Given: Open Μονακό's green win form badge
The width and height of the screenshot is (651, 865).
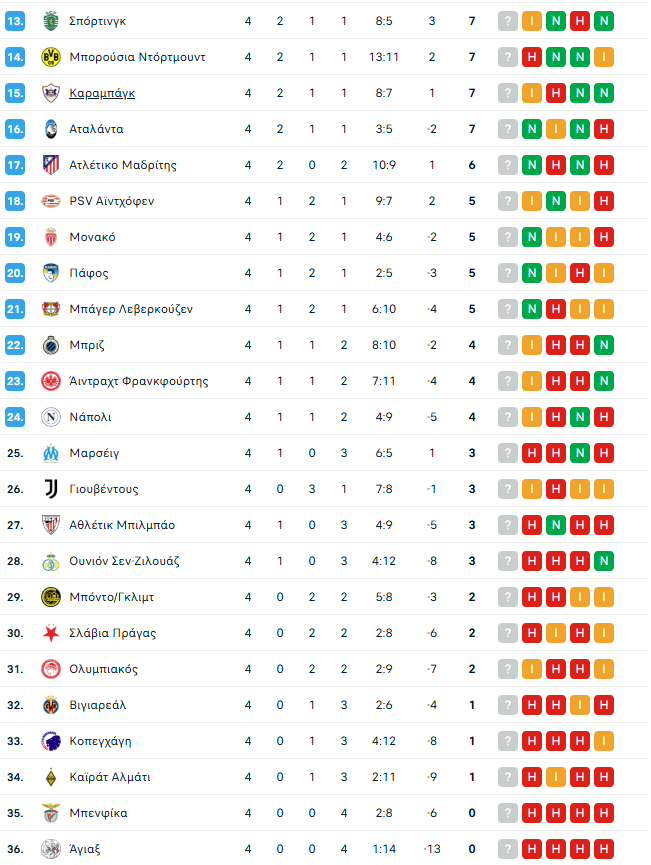Looking at the screenshot, I should coord(531,237).
